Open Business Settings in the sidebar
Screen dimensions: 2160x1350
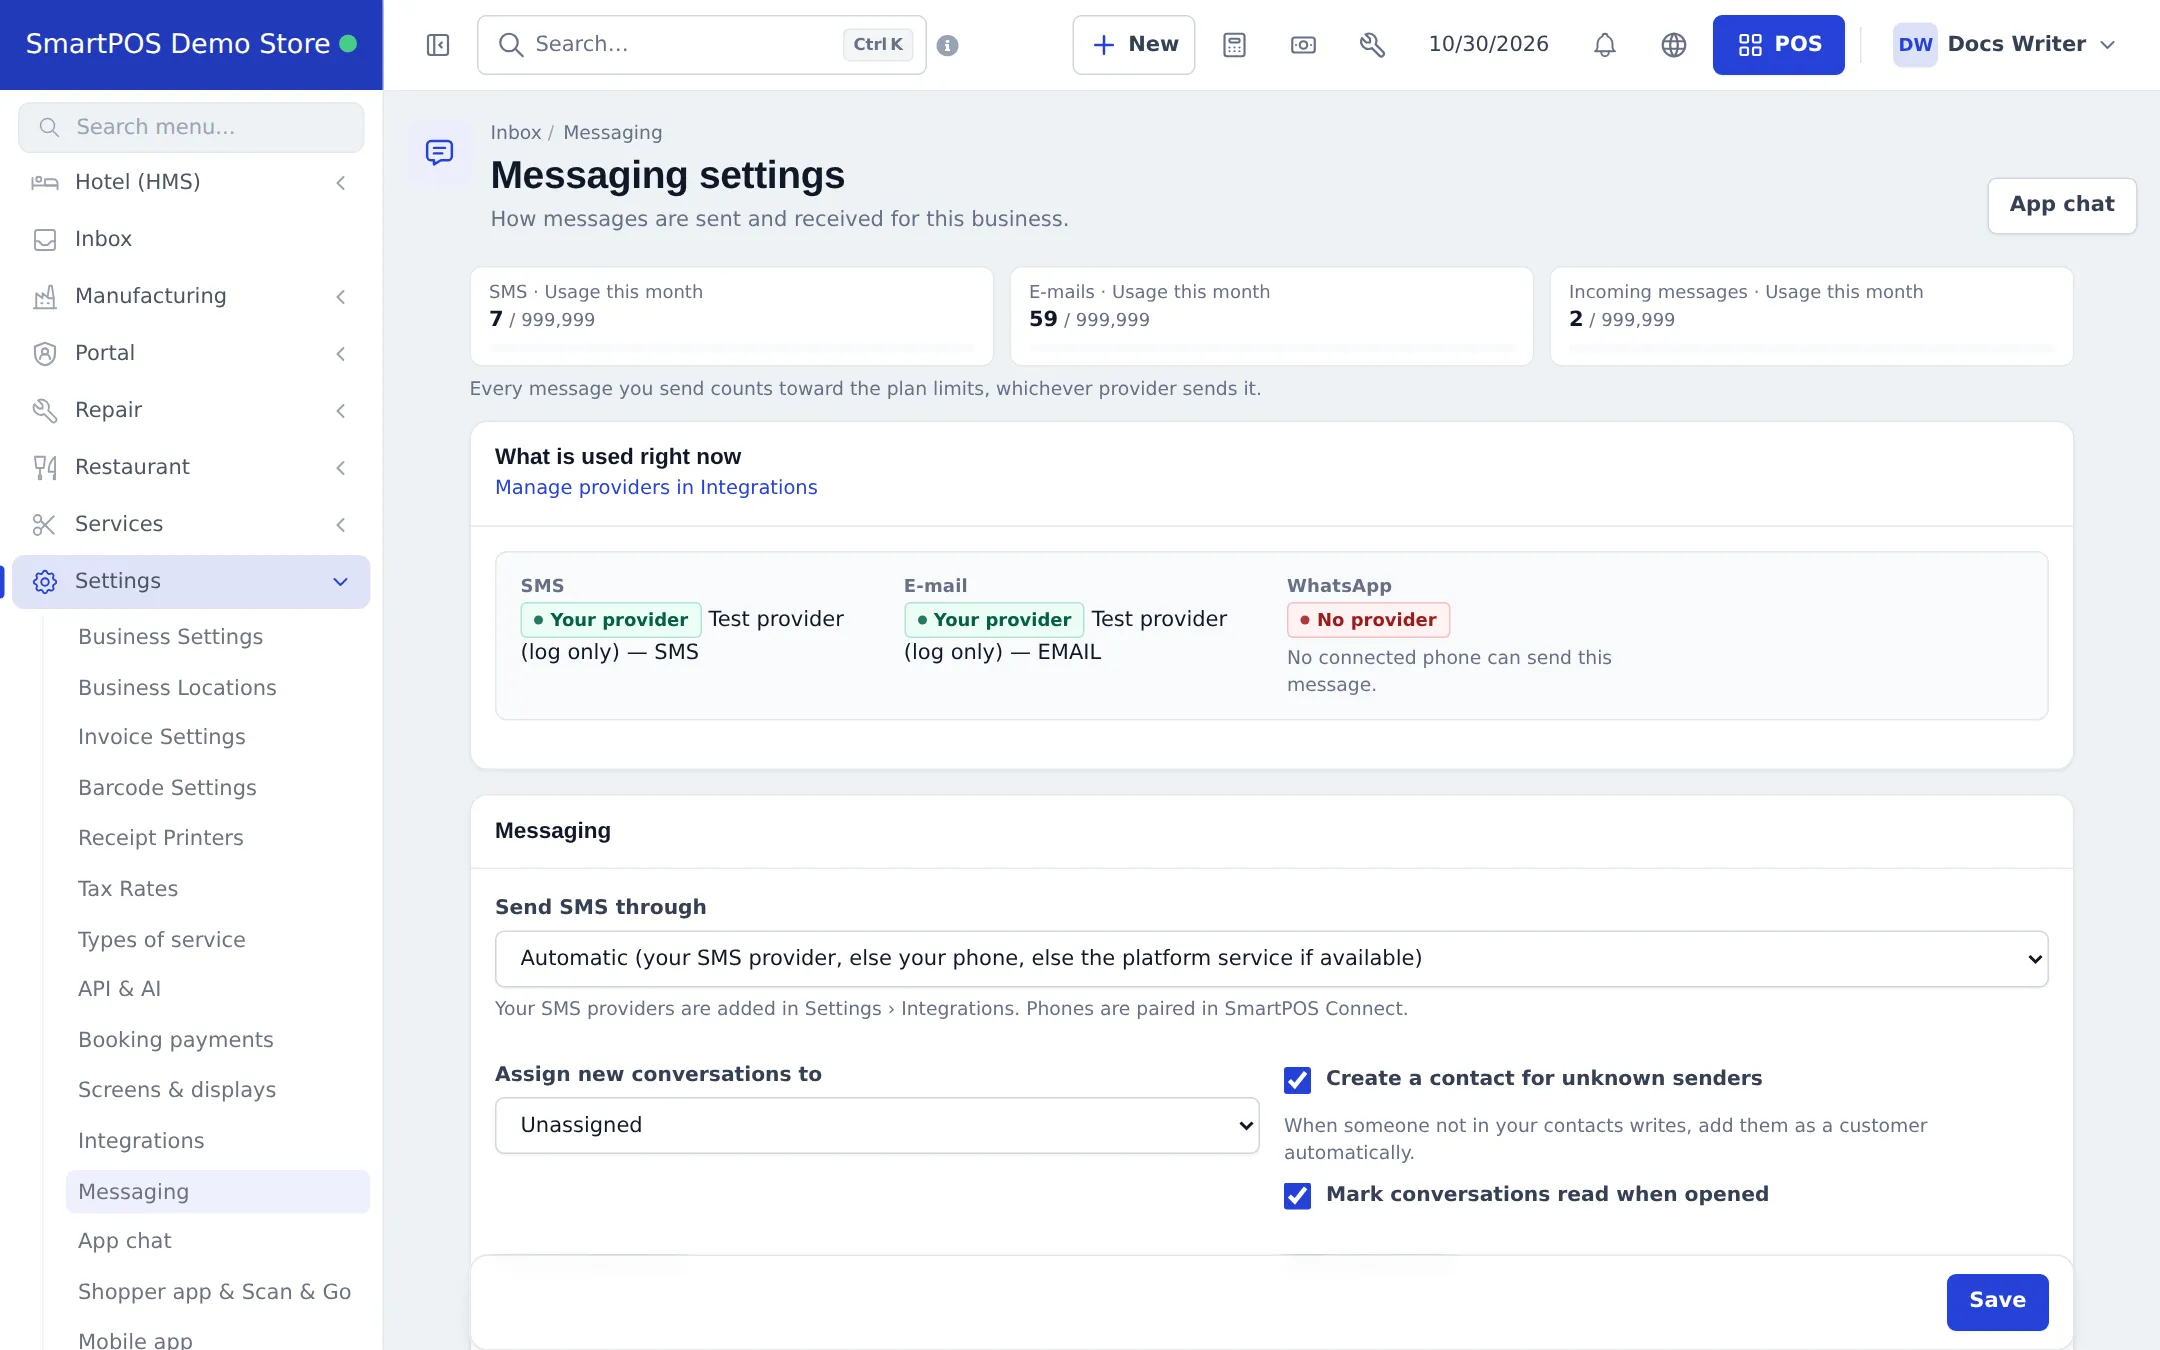pyautogui.click(x=171, y=637)
